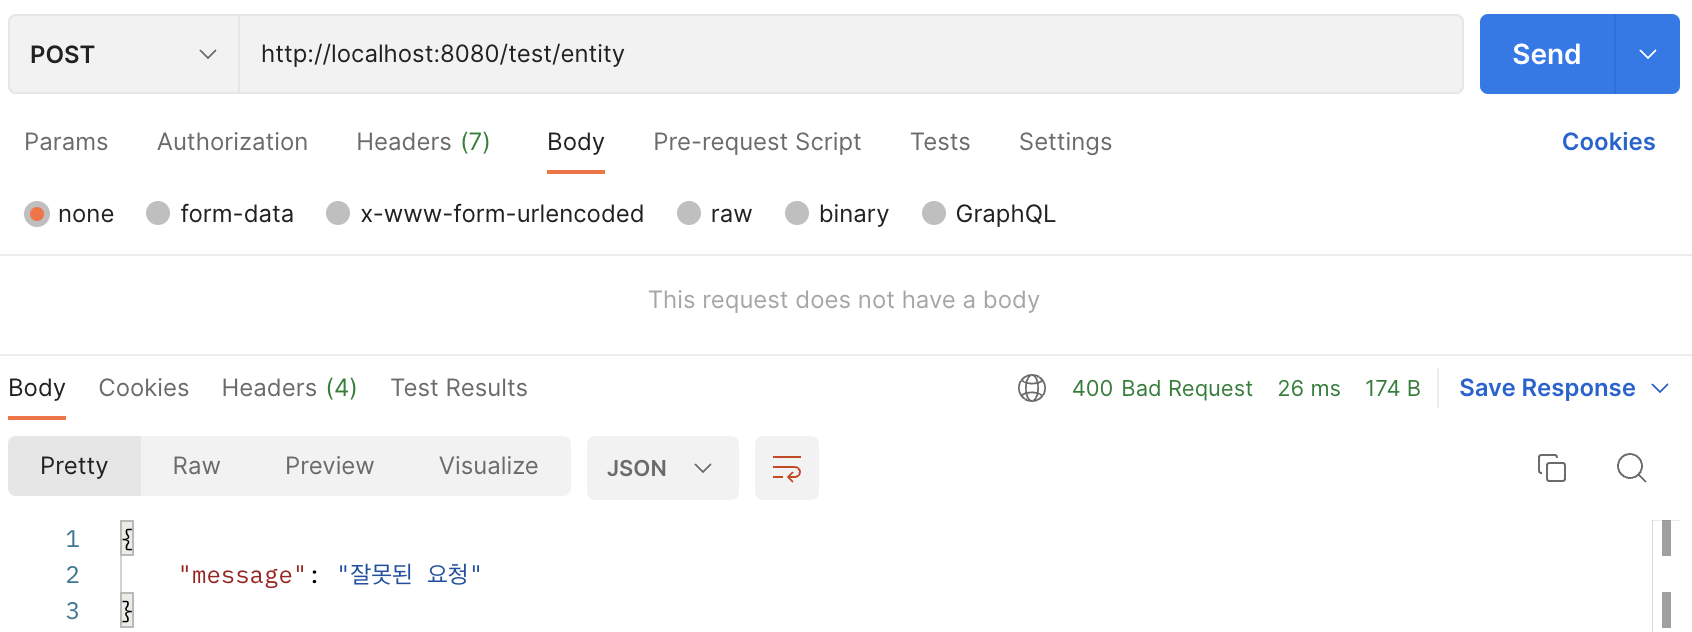
Task: Open the JSON format dropdown
Action: 661,468
